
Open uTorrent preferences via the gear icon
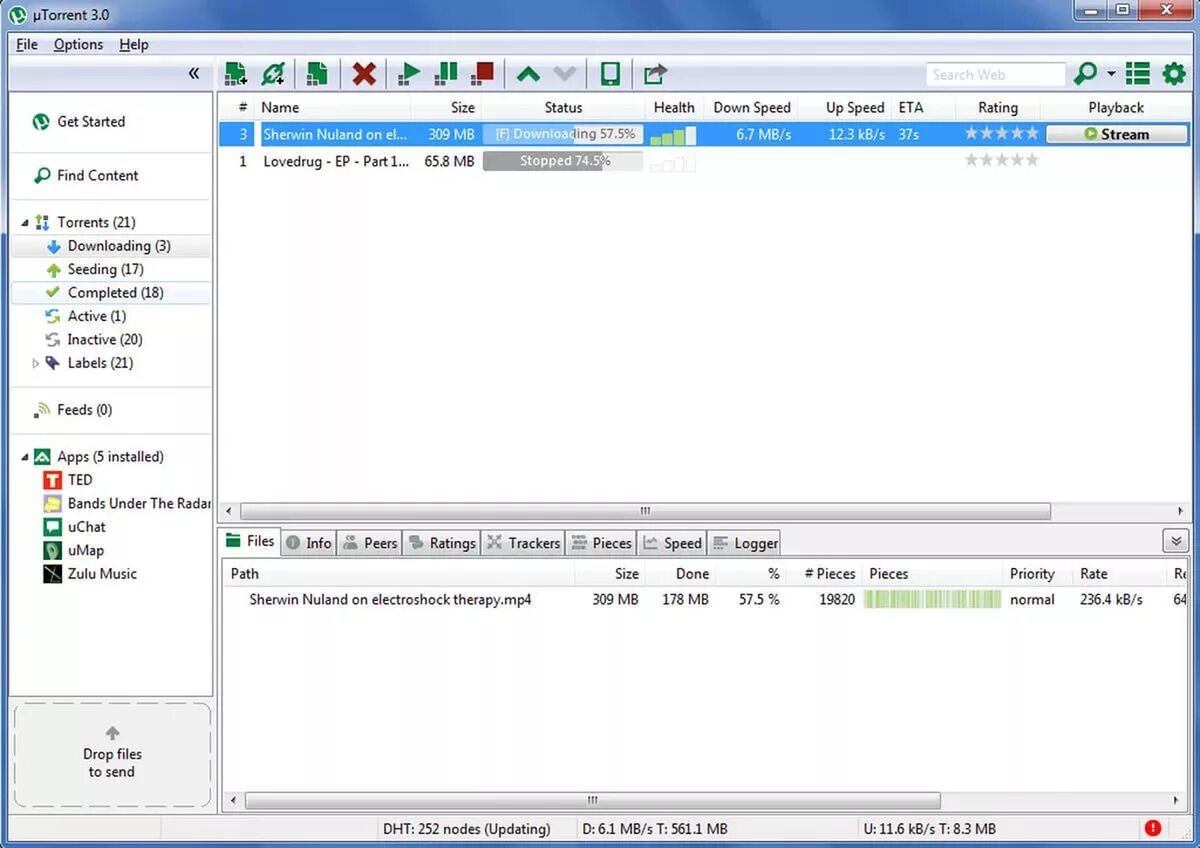(1172, 73)
